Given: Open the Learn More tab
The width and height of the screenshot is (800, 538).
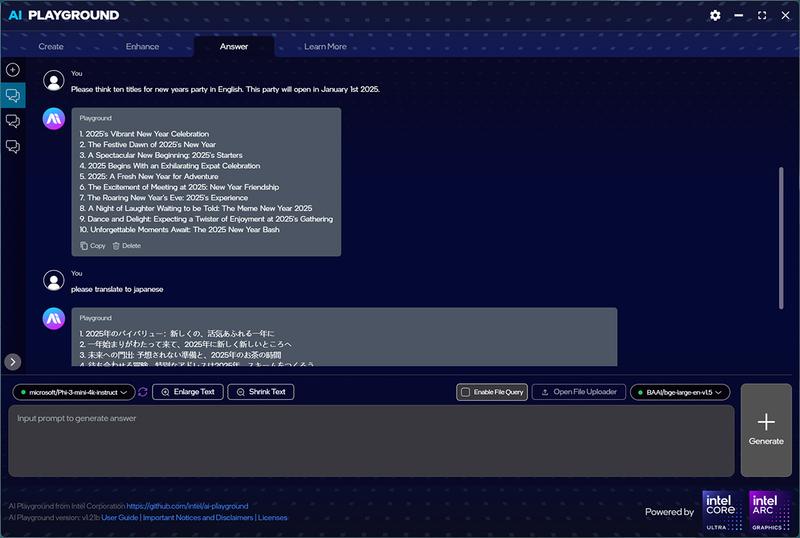Looking at the screenshot, I should (x=326, y=46).
